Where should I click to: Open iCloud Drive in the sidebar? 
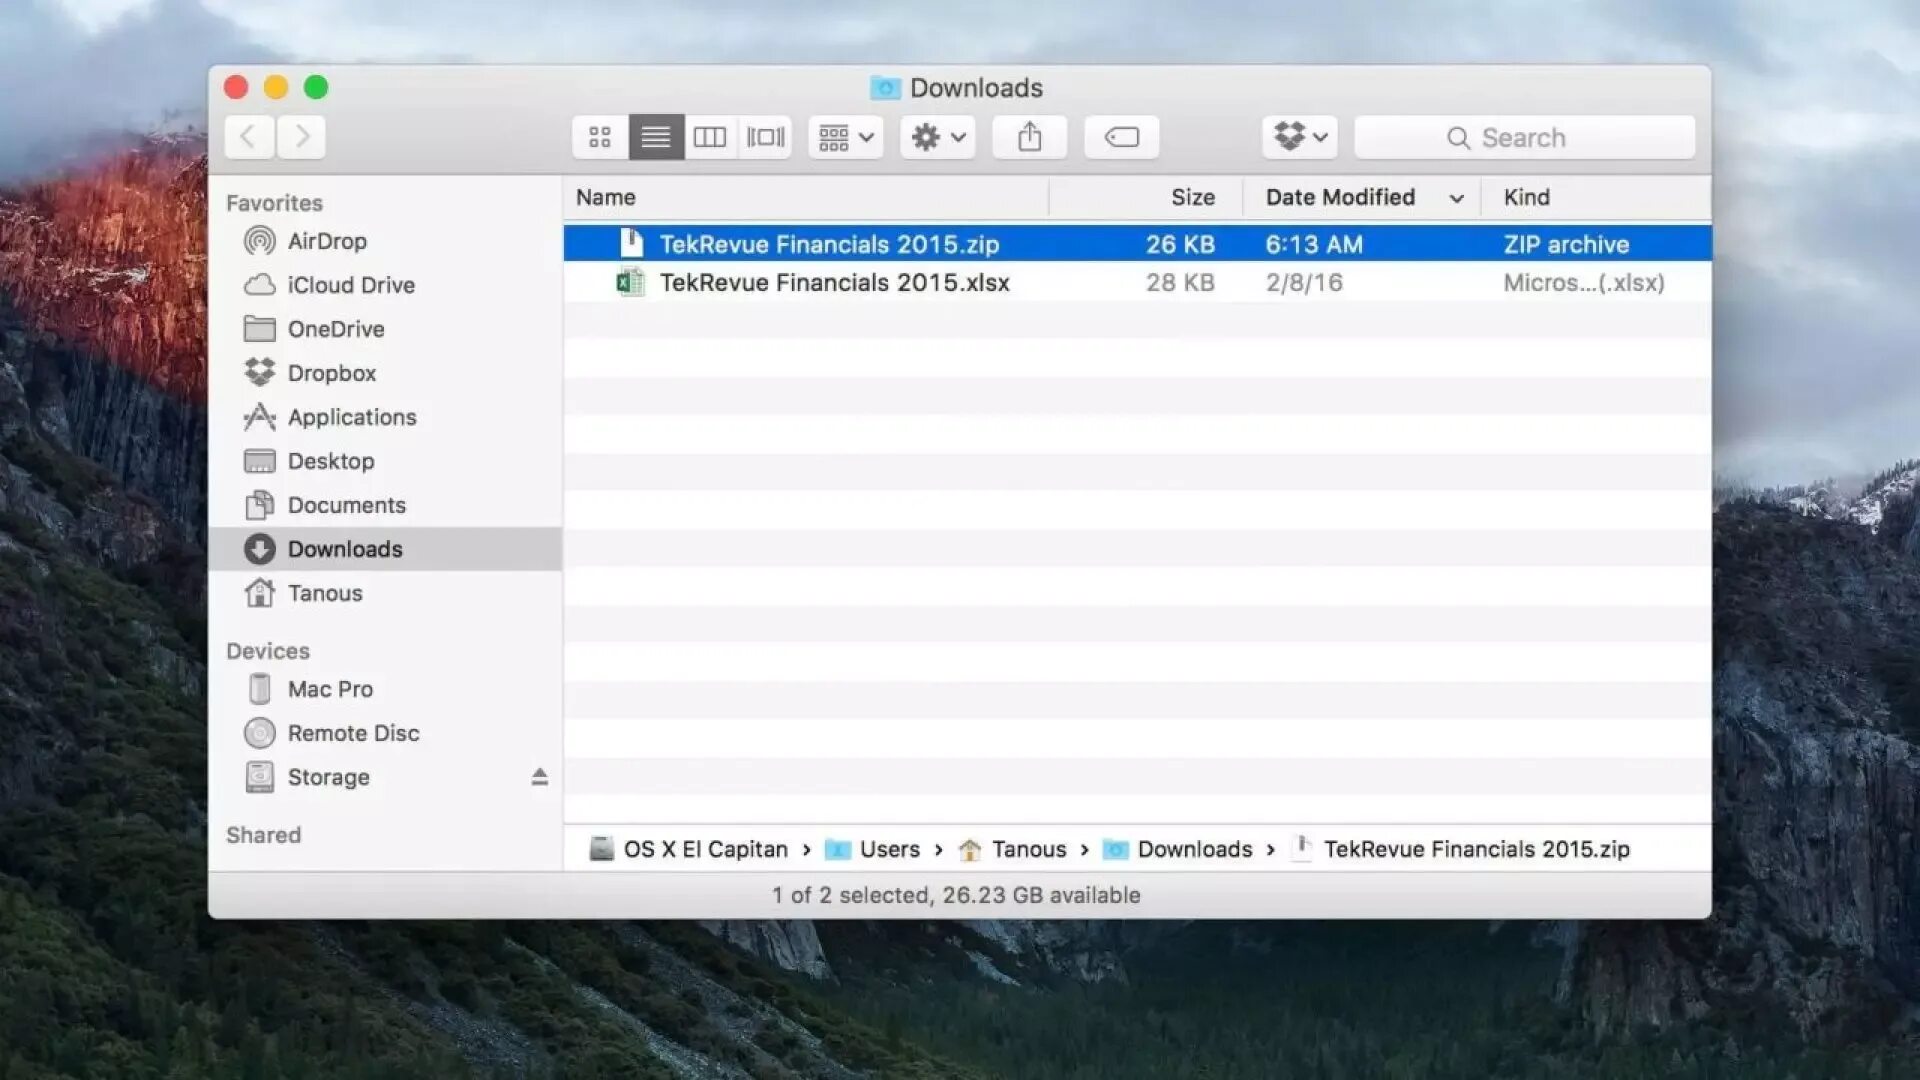(x=350, y=285)
